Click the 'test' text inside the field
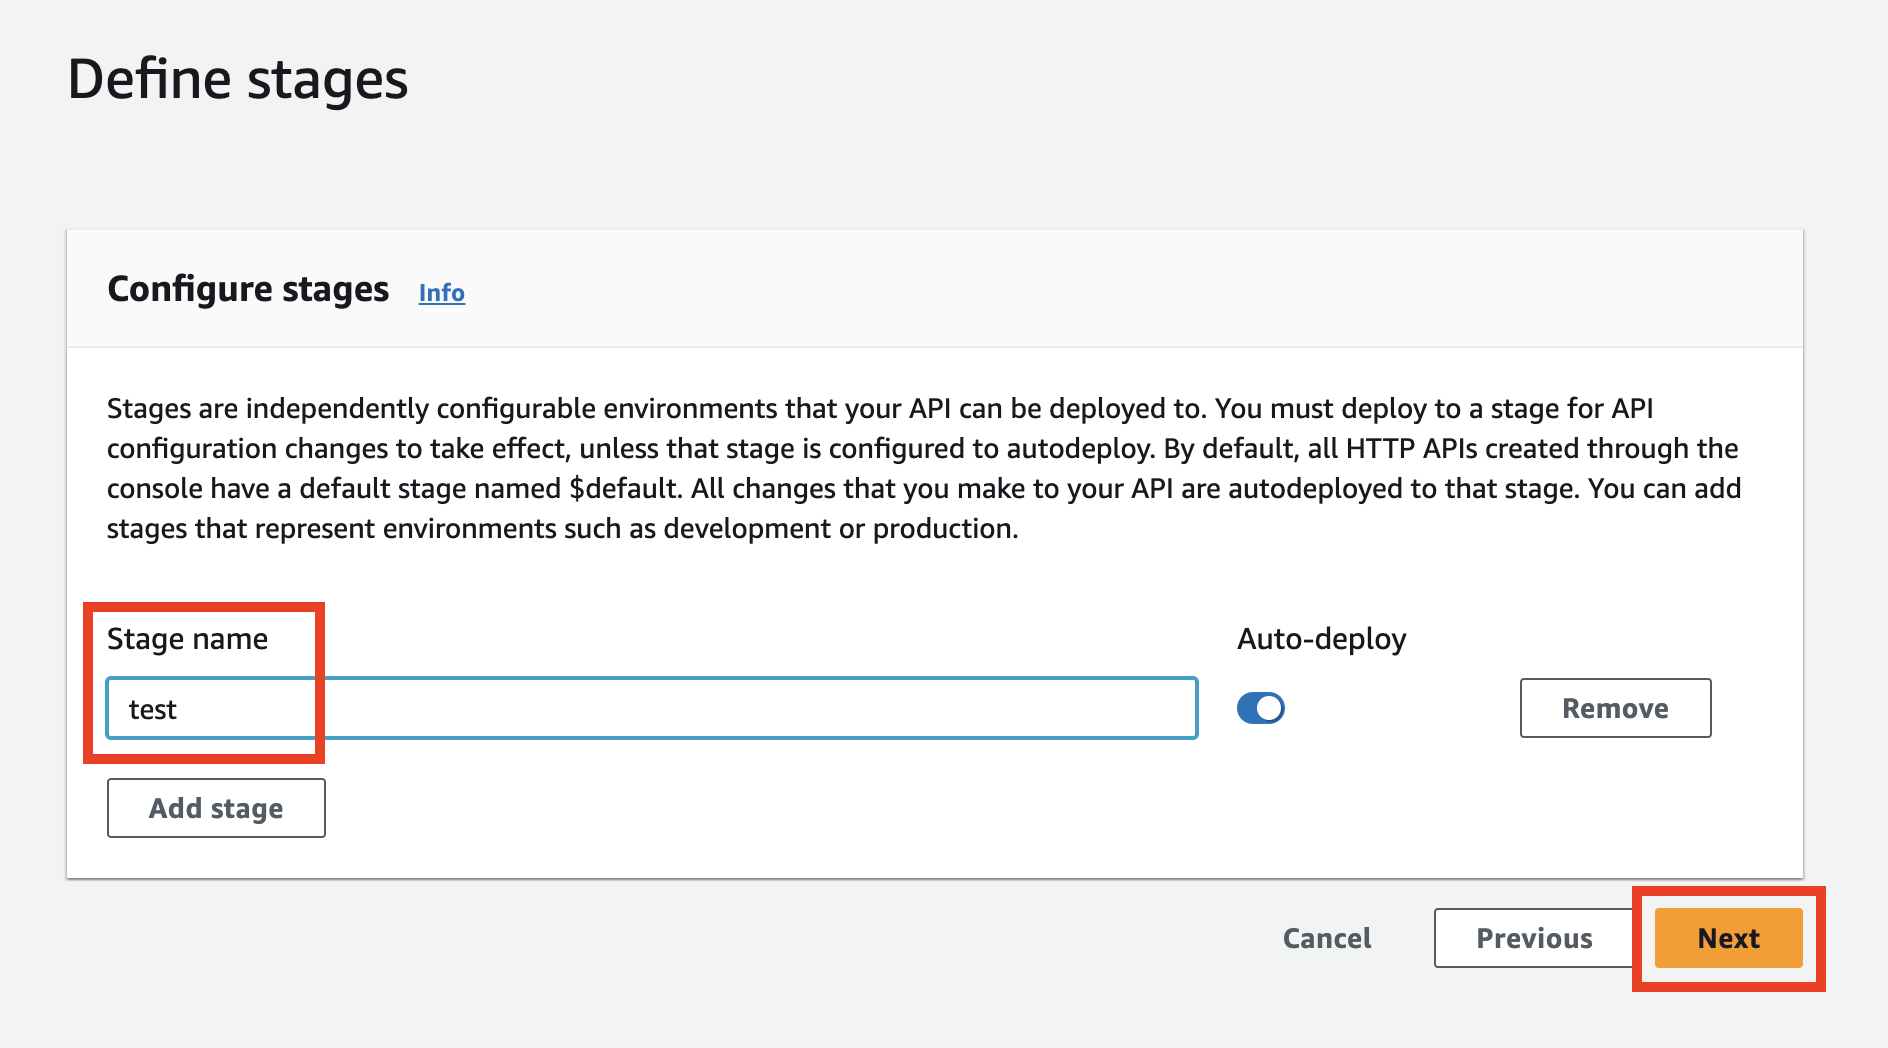1888x1048 pixels. (x=152, y=710)
